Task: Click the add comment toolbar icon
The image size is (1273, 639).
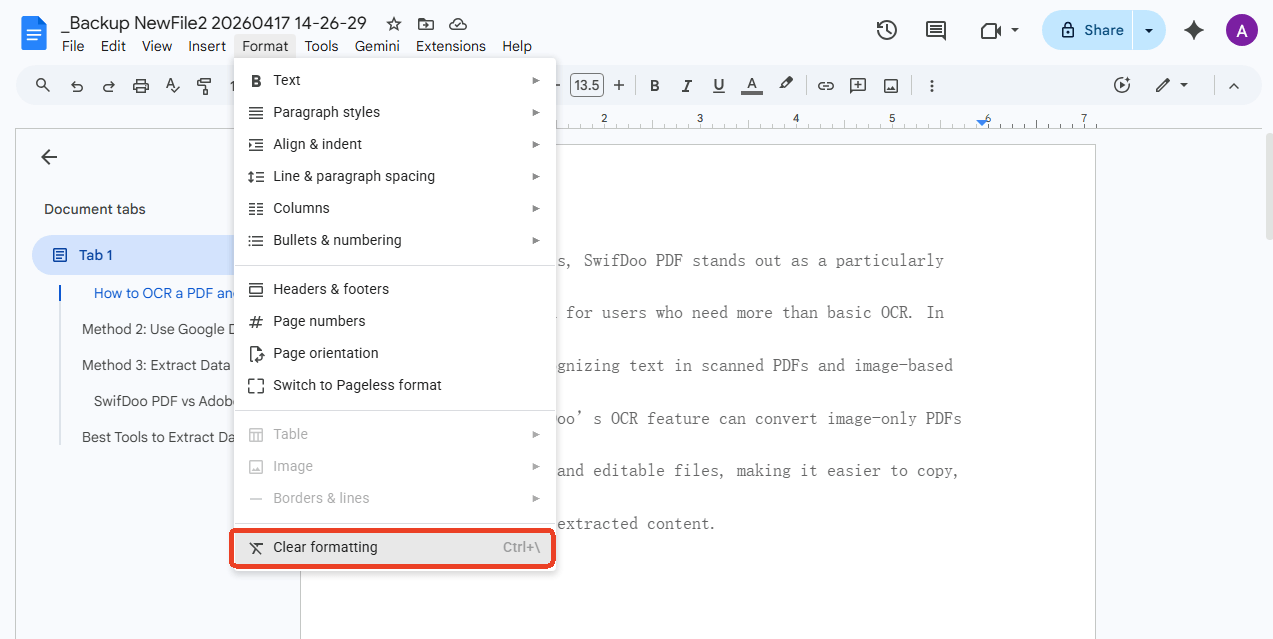Action: point(857,86)
